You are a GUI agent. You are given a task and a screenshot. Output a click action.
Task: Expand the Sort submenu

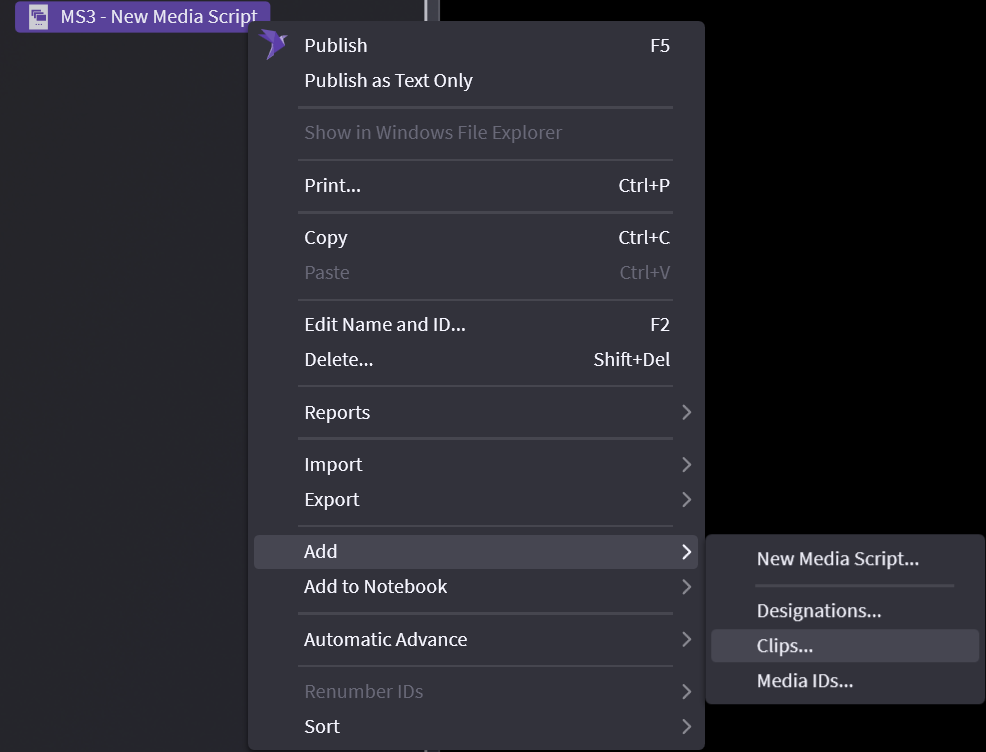point(322,727)
